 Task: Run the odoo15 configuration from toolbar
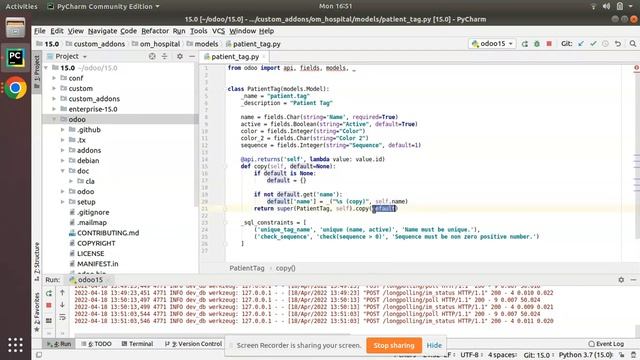525,44
